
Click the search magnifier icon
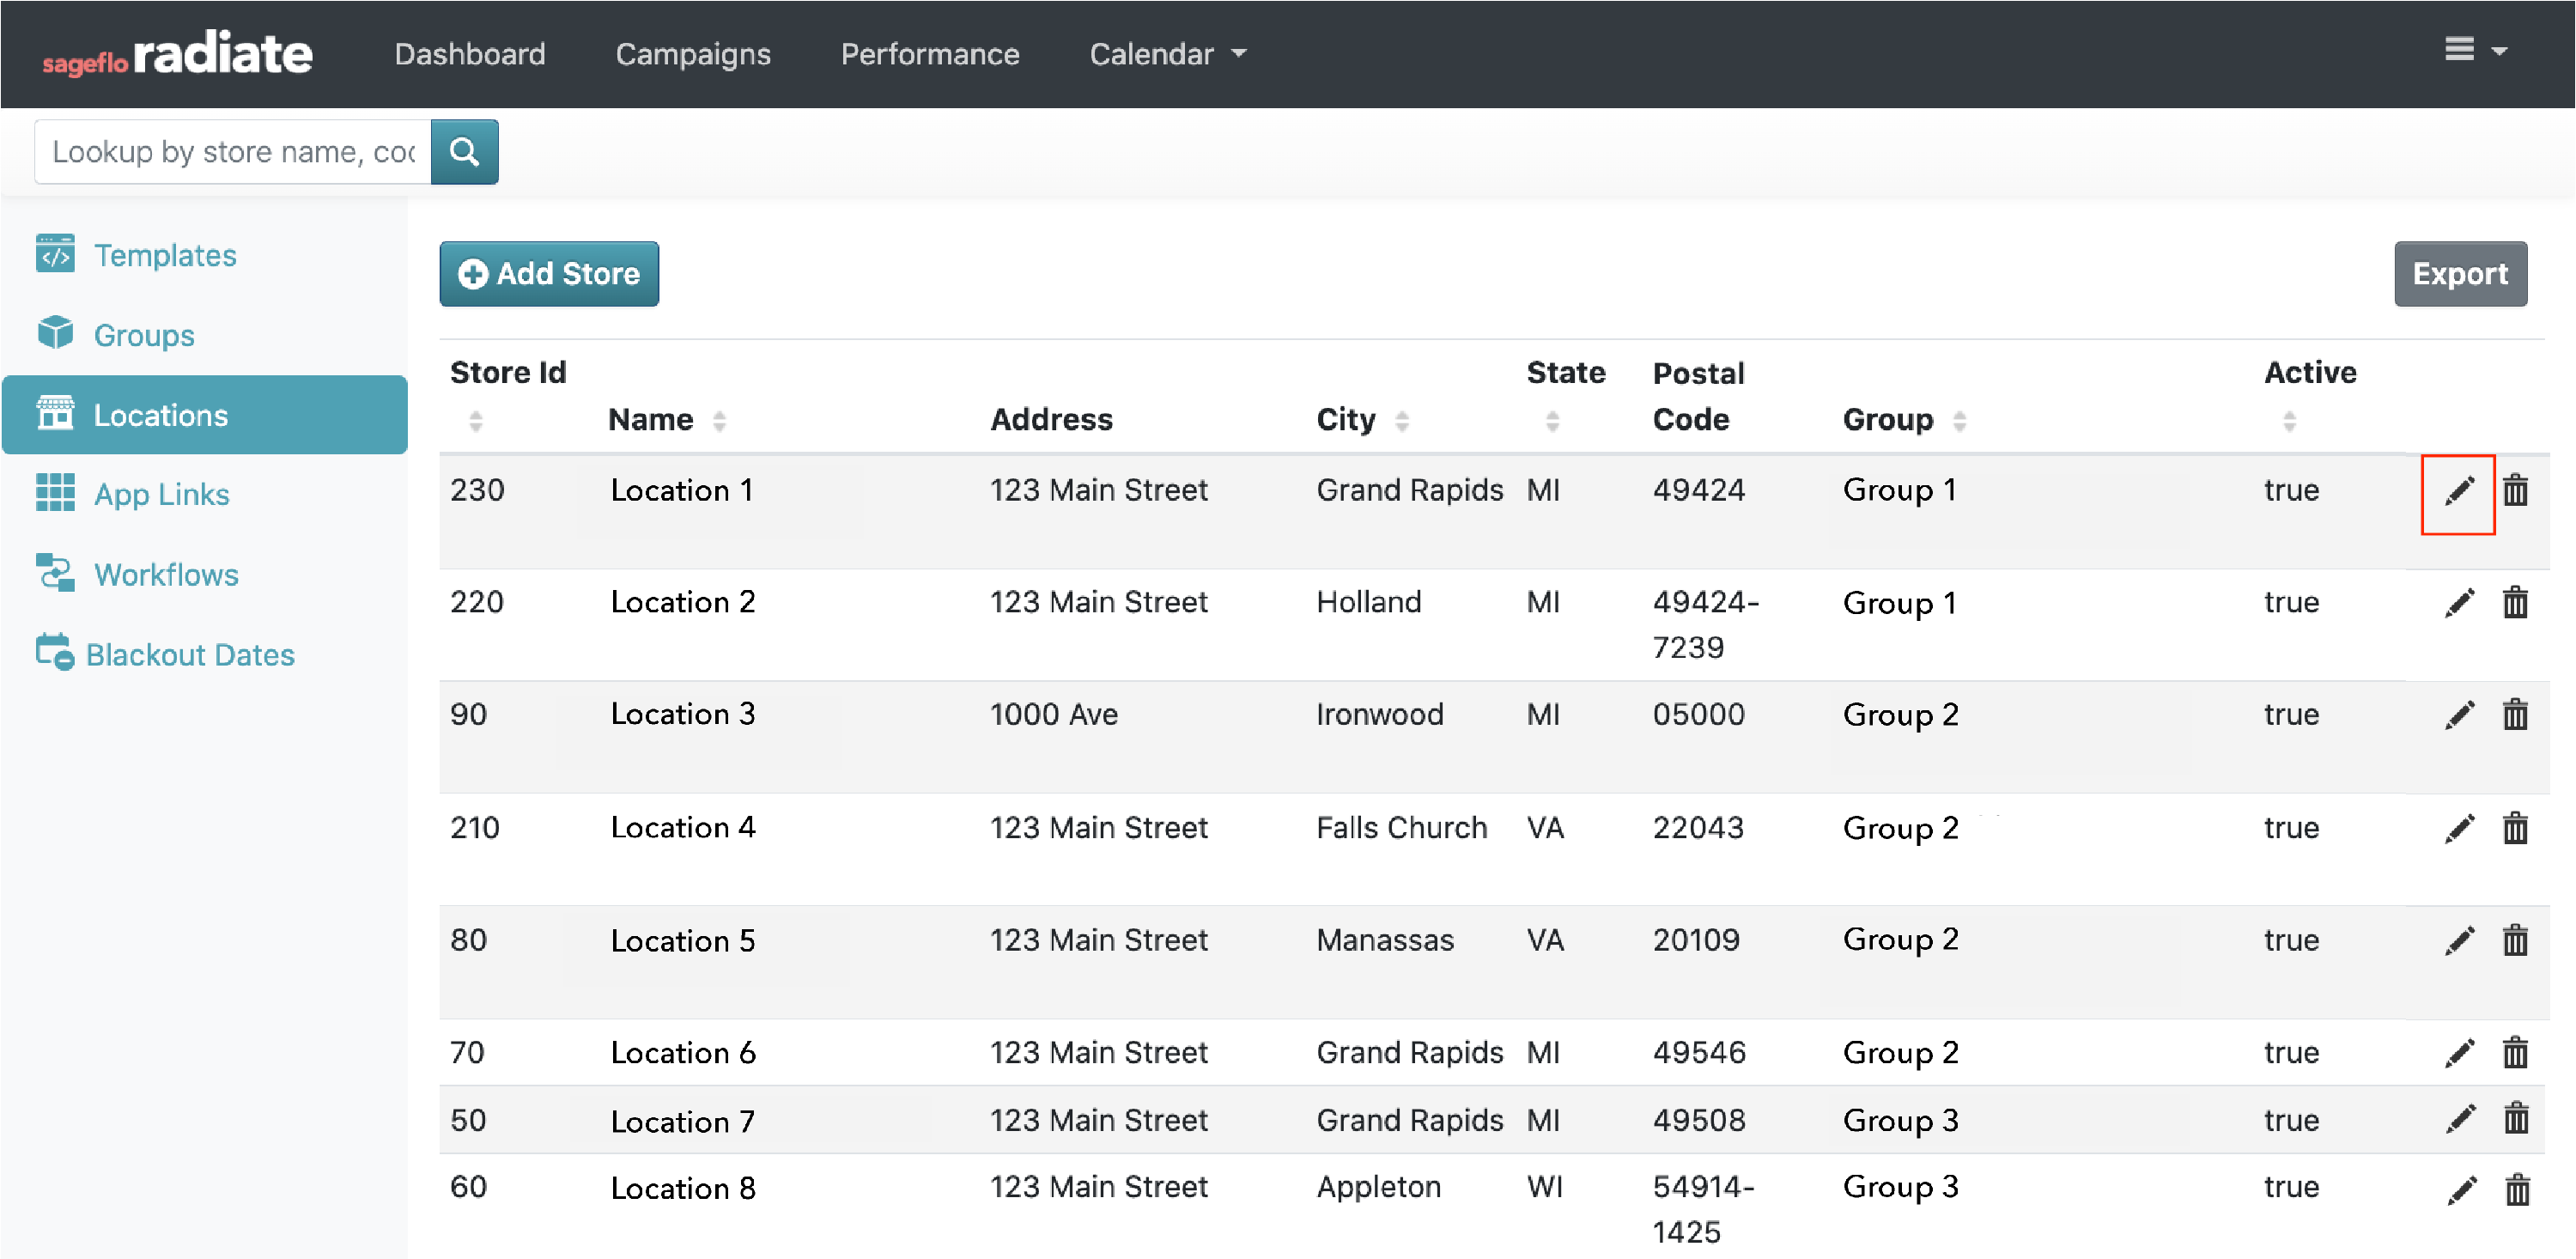coord(464,151)
